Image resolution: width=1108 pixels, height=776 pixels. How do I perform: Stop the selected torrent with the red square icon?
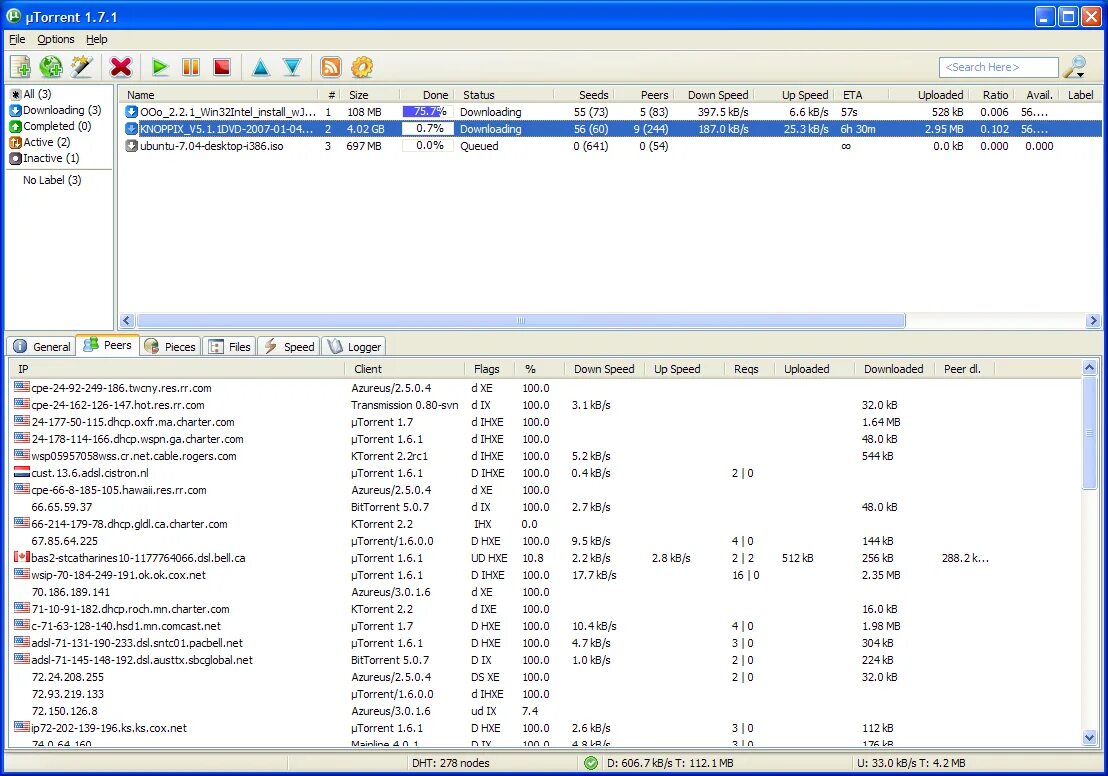pos(221,66)
